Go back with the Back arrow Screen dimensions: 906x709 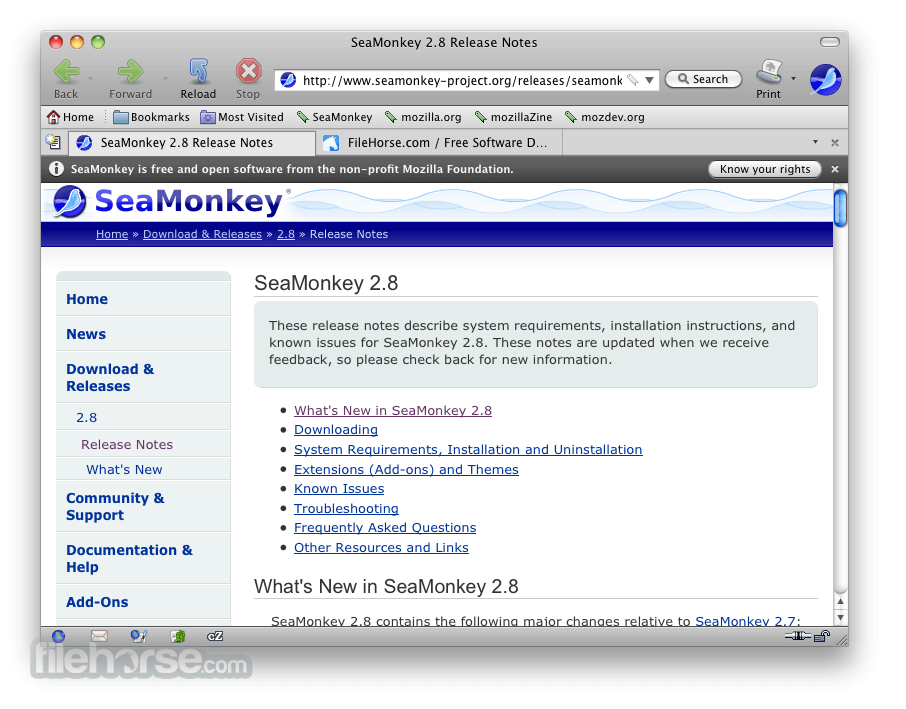tap(67, 72)
